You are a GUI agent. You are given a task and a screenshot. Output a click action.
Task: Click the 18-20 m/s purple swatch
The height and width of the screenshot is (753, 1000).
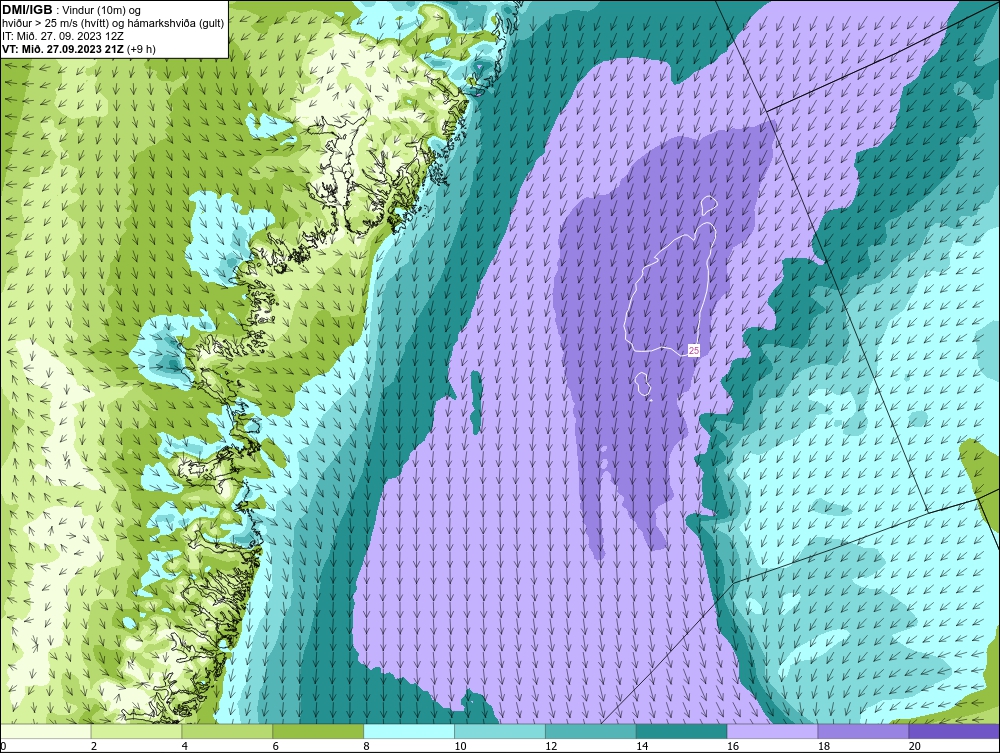point(864,731)
